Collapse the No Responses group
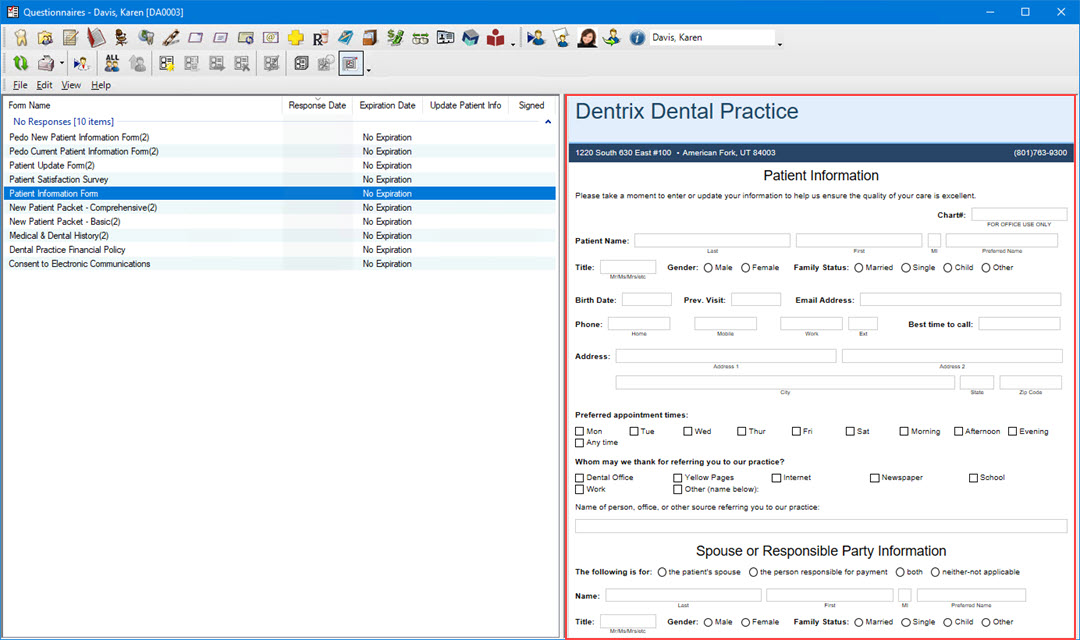 coord(547,122)
